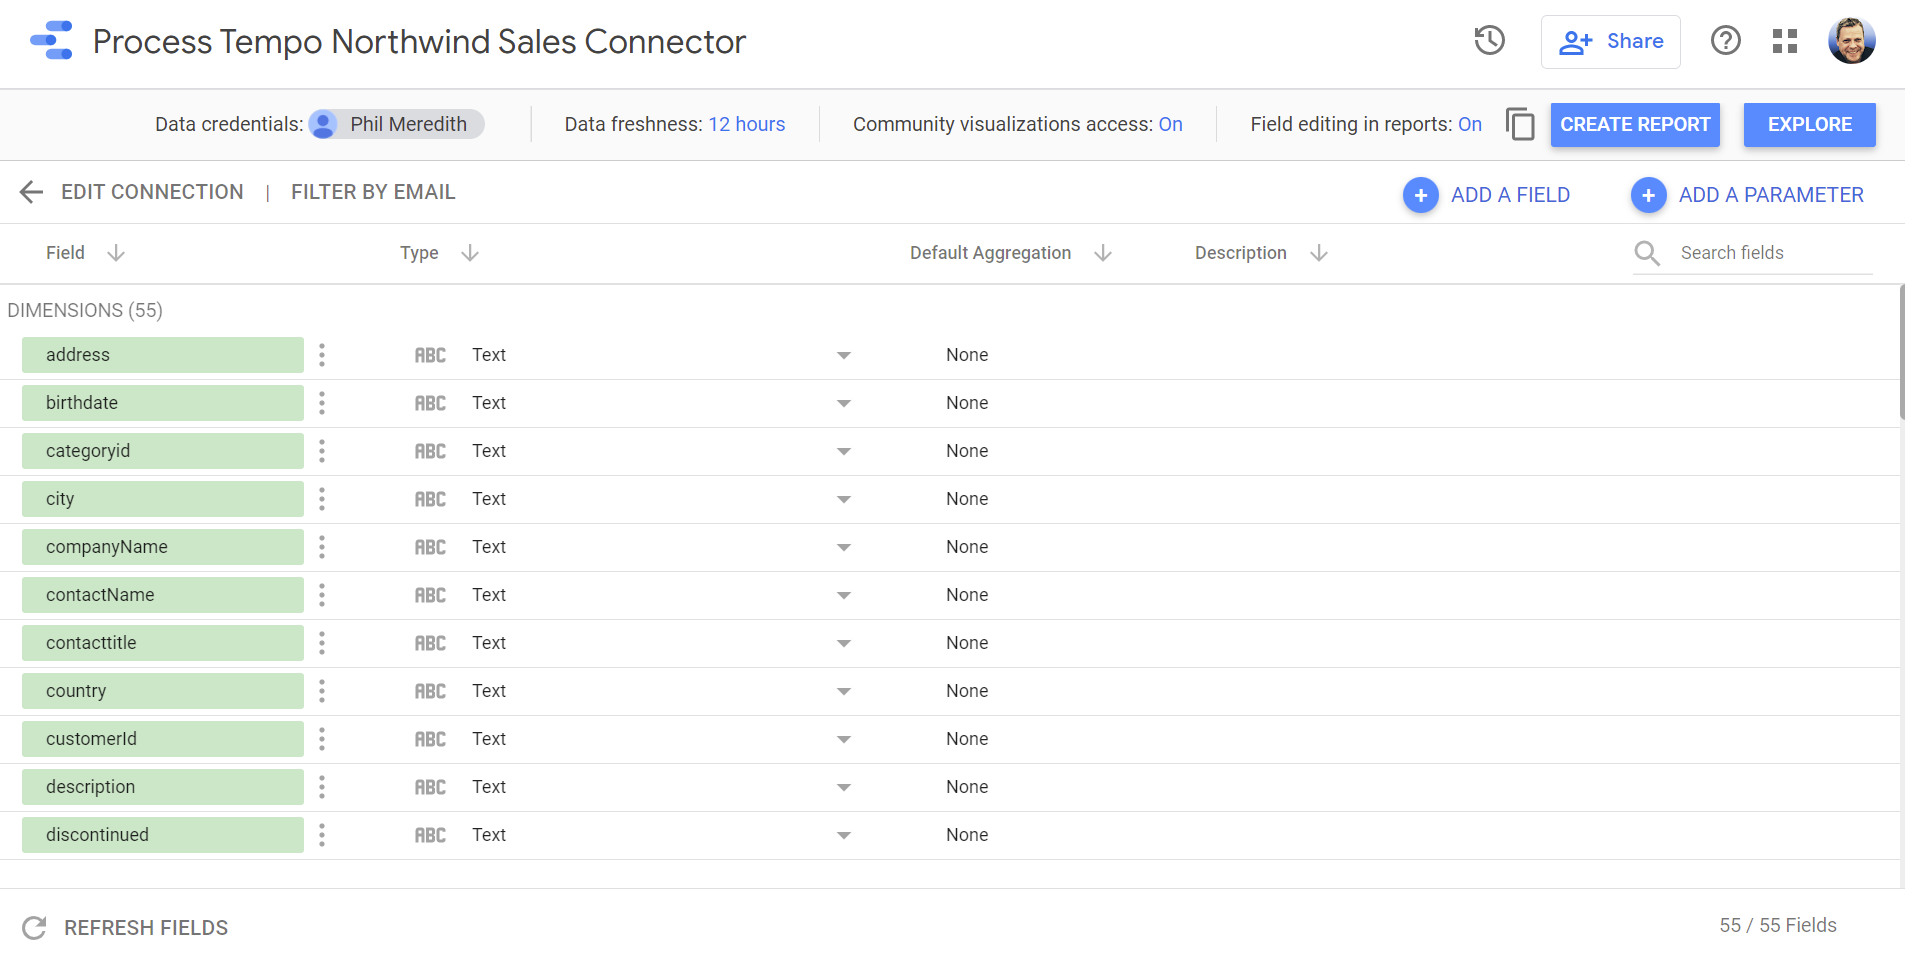Click the Share button
1905x957 pixels.
pyautogui.click(x=1610, y=42)
